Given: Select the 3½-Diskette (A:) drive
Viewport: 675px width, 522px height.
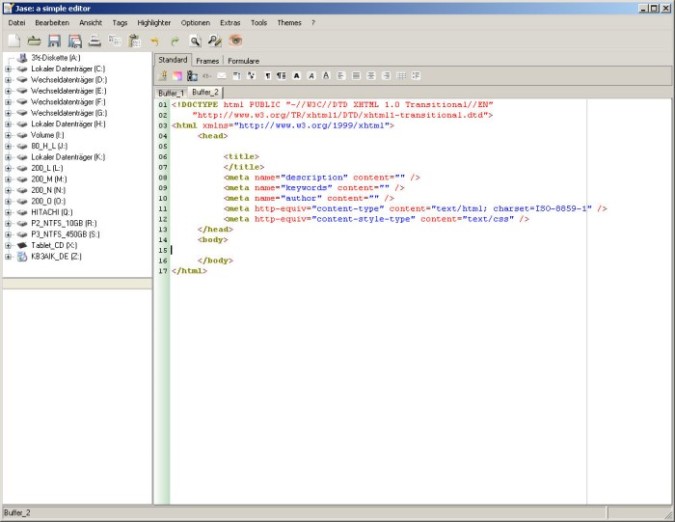Looking at the screenshot, I should [x=56, y=58].
